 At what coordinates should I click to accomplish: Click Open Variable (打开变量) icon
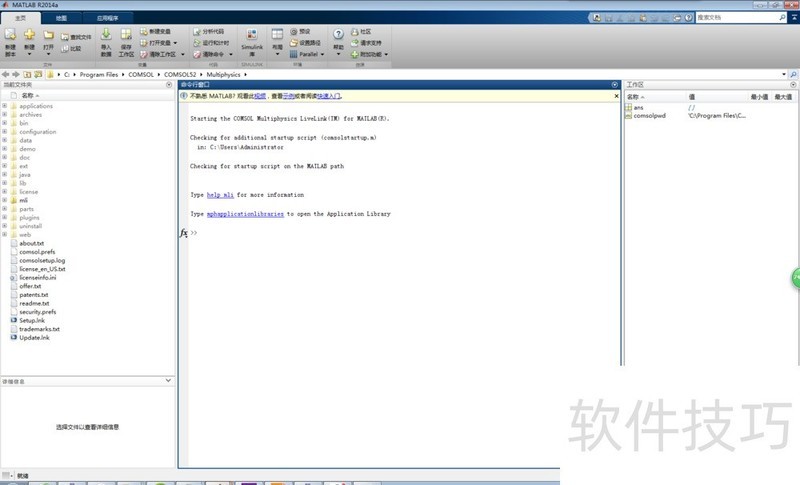pyautogui.click(x=144, y=43)
